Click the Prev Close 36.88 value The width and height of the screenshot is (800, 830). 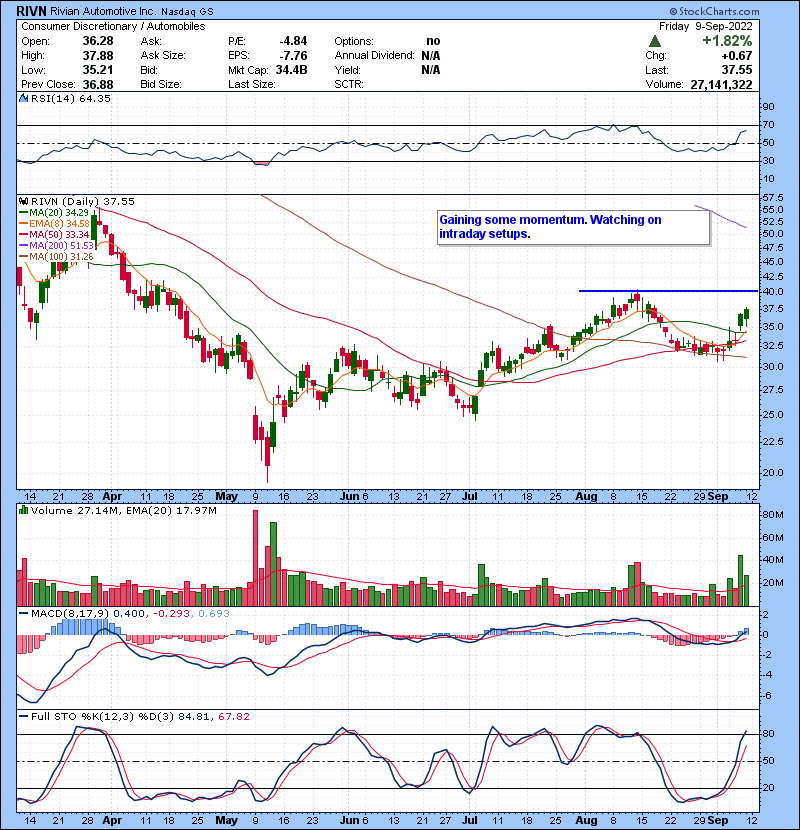pos(98,84)
